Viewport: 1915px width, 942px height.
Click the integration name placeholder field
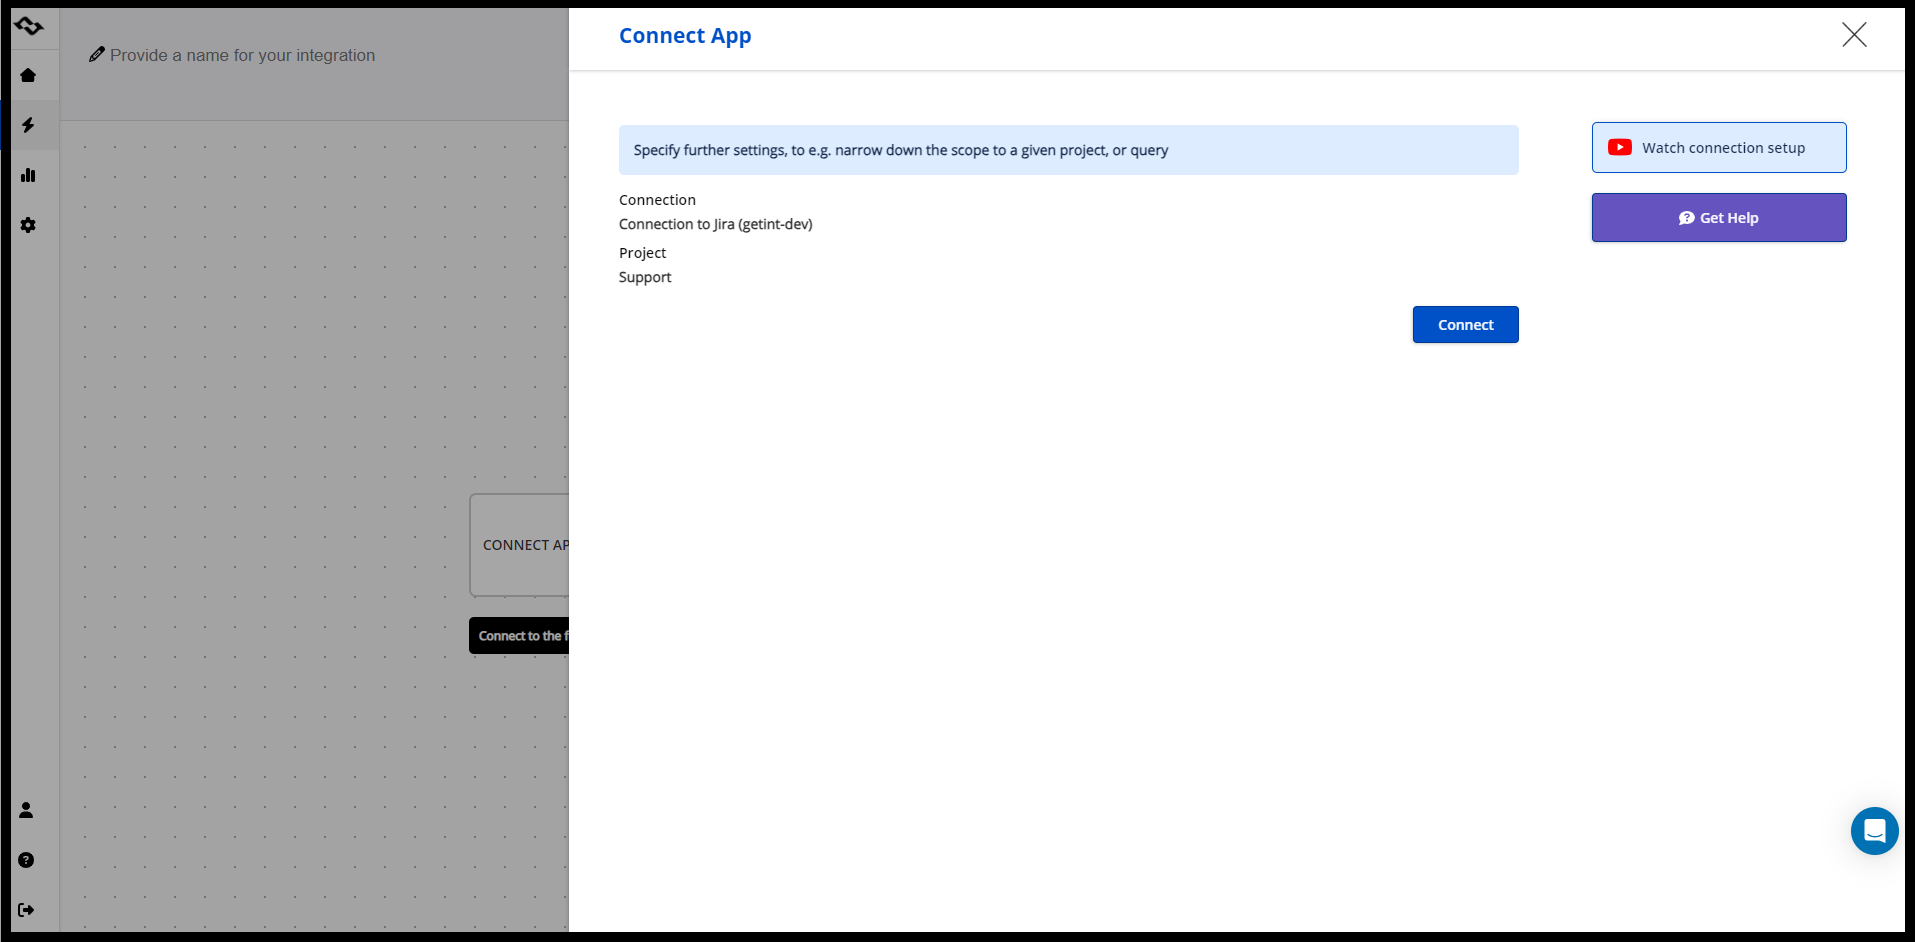point(242,55)
